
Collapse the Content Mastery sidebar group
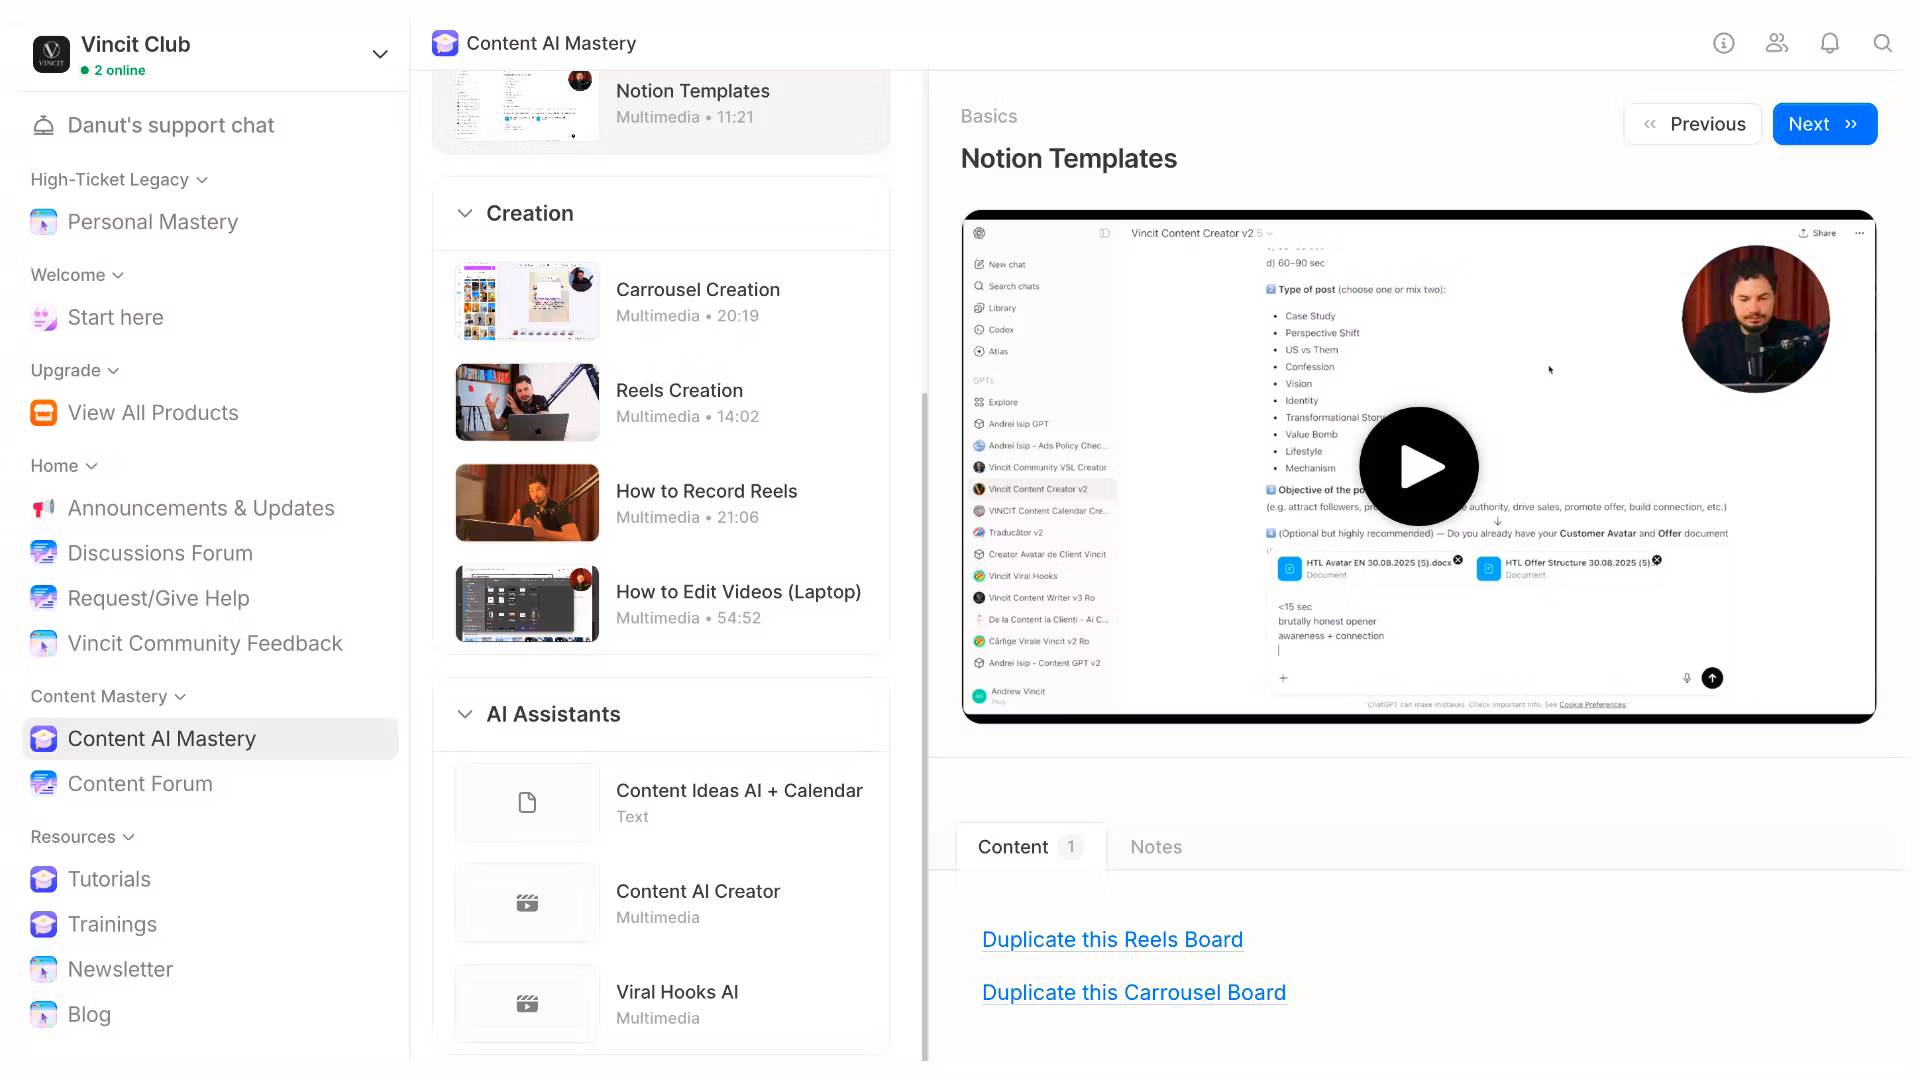click(x=180, y=697)
